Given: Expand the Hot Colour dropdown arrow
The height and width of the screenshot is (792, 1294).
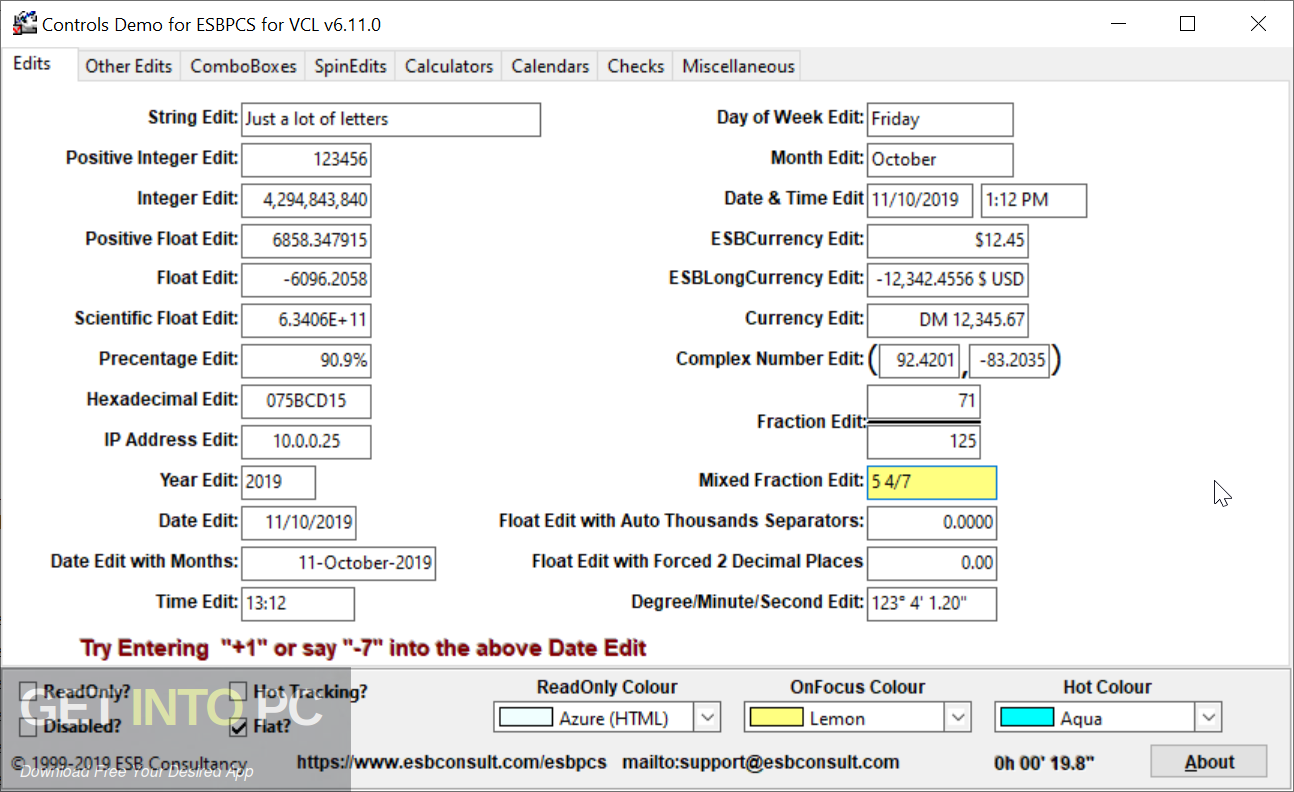Looking at the screenshot, I should 1209,717.
